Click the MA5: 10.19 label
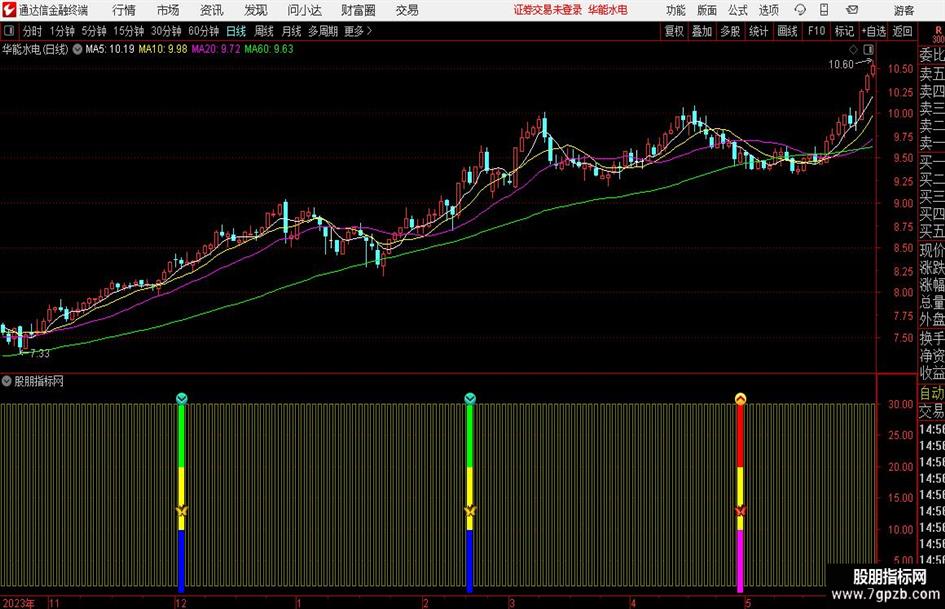 pos(110,49)
